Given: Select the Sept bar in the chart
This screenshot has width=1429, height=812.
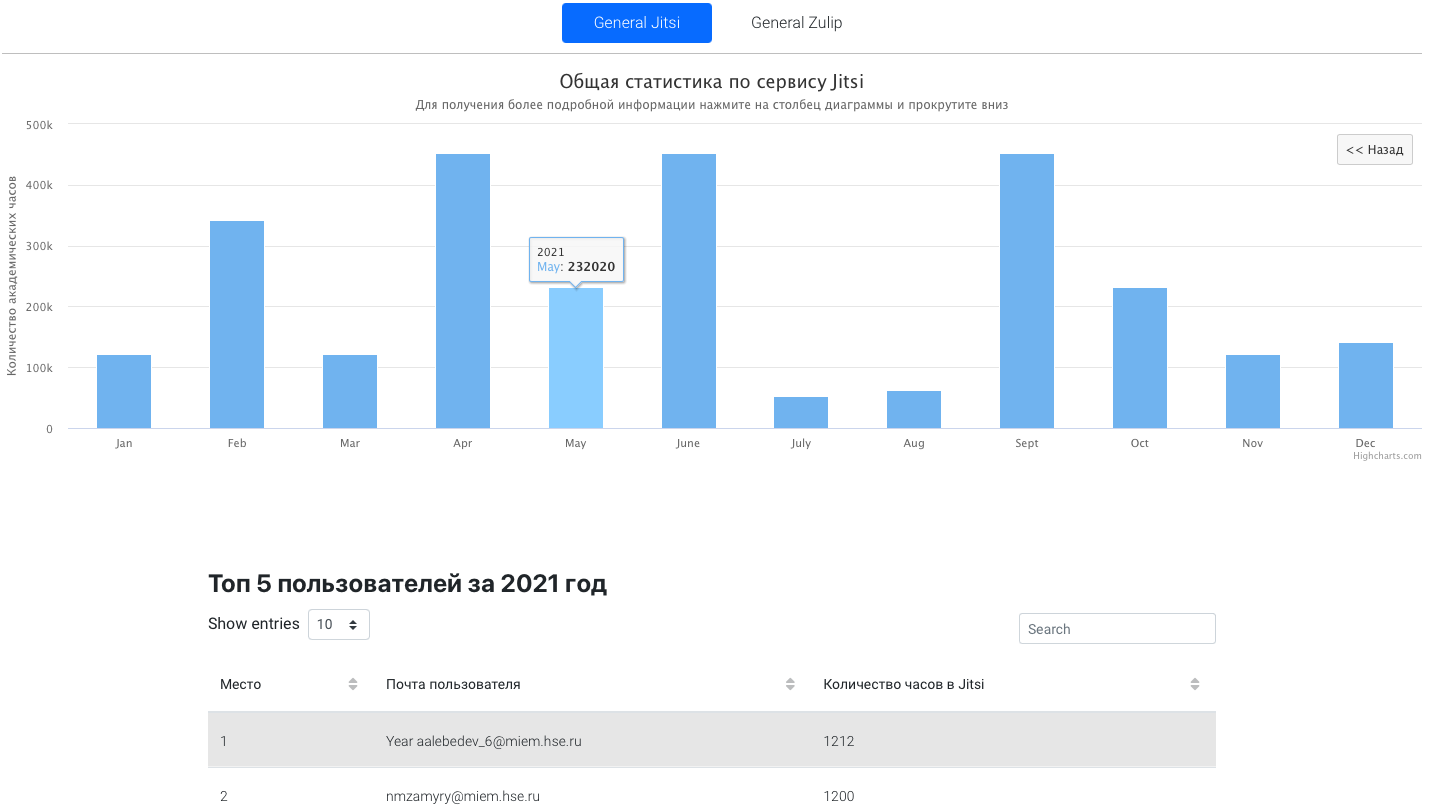Looking at the screenshot, I should click(1027, 291).
